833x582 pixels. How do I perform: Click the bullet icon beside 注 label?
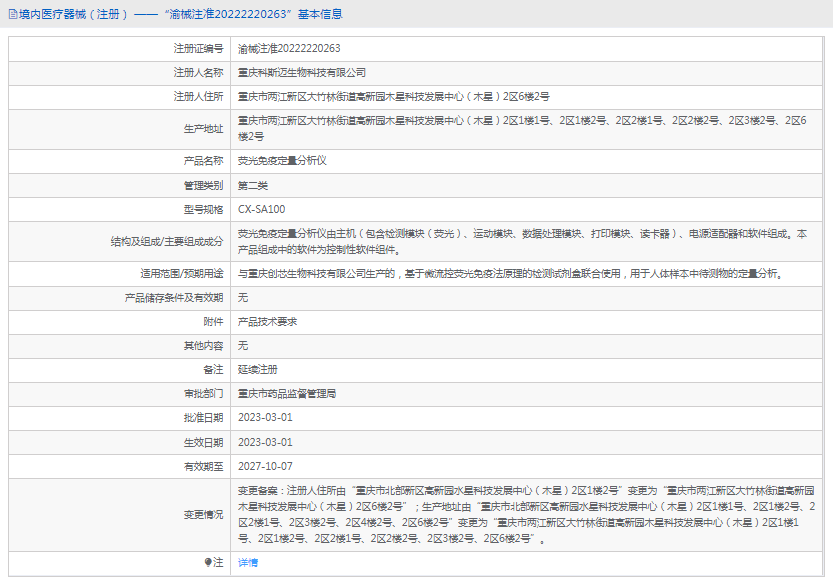[208, 562]
